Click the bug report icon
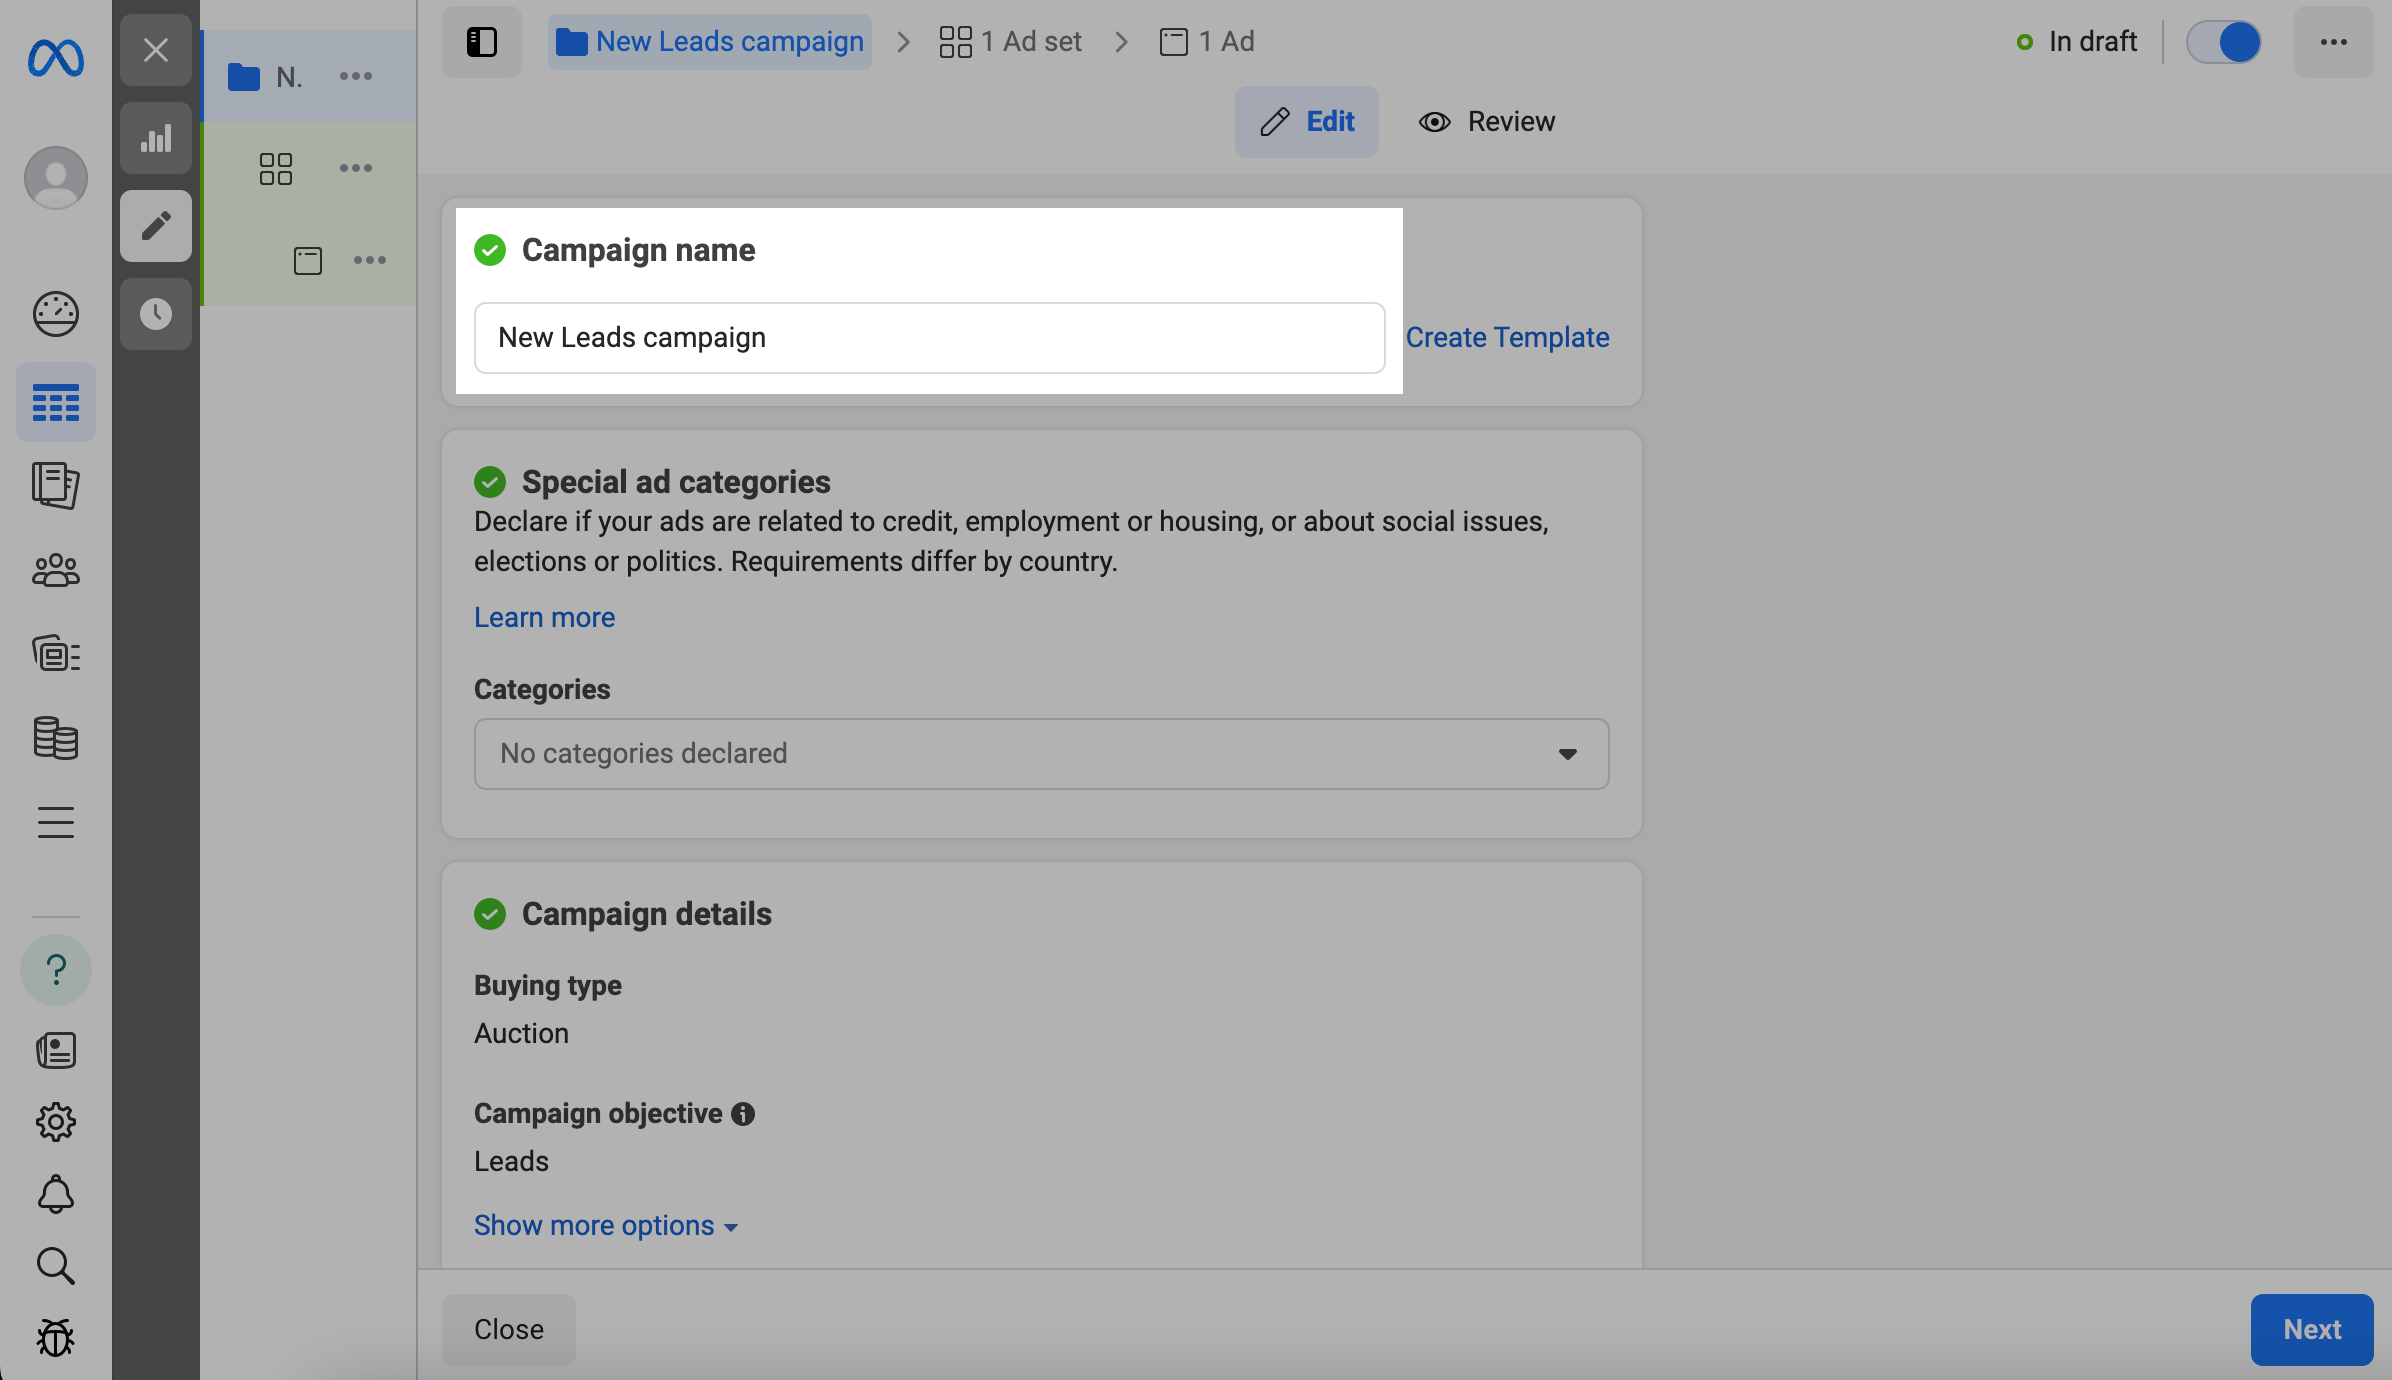Image resolution: width=2392 pixels, height=1380 pixels. (x=56, y=1338)
